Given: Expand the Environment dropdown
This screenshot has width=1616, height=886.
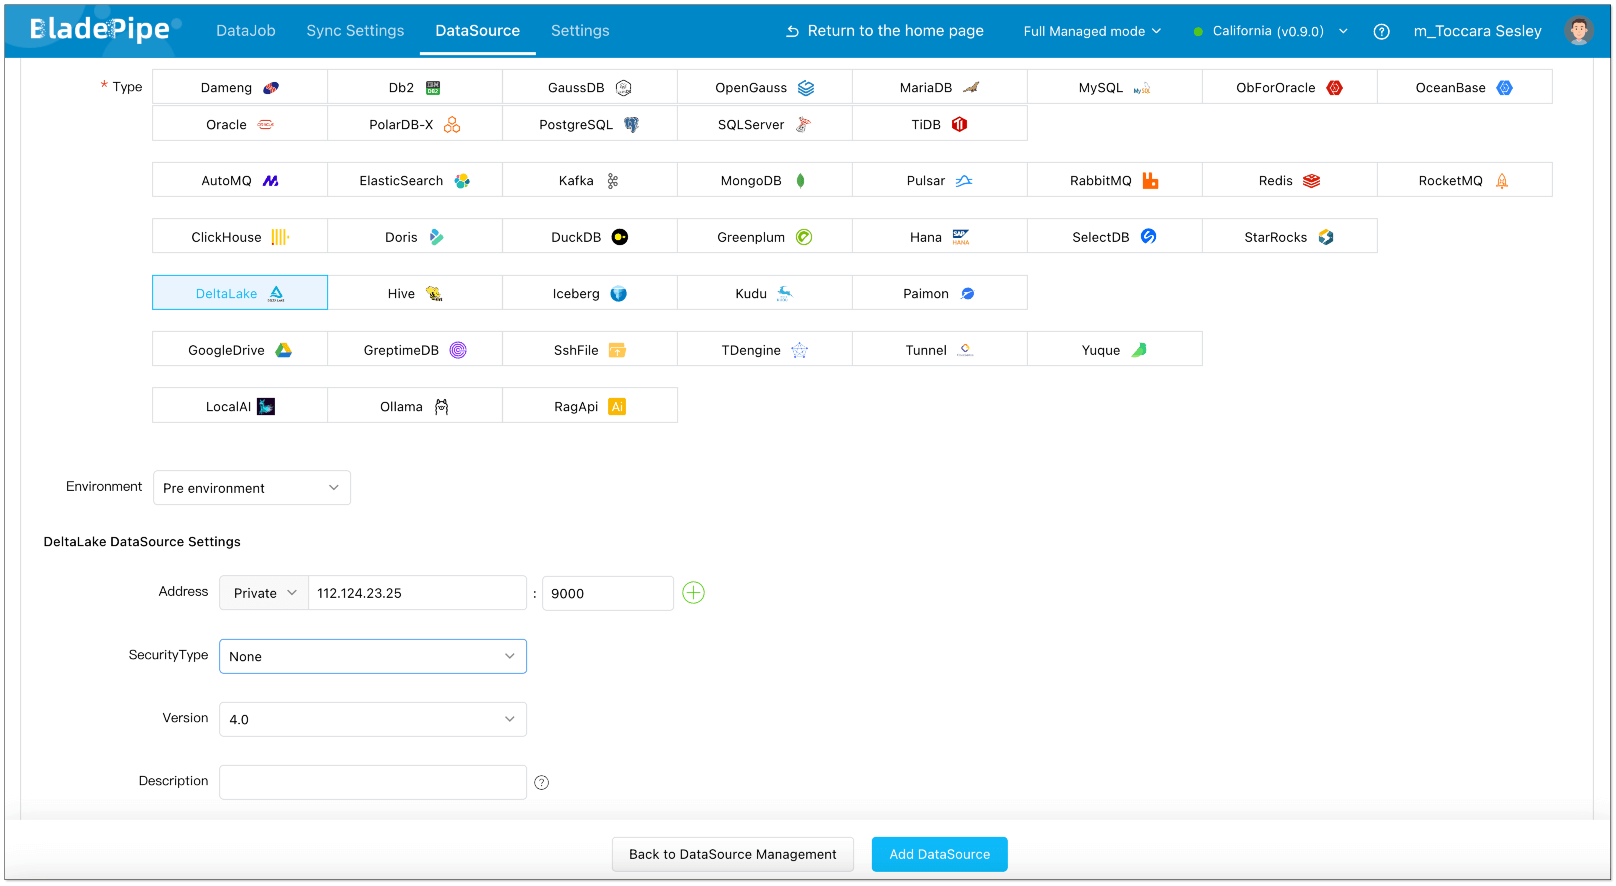Looking at the screenshot, I should point(251,488).
